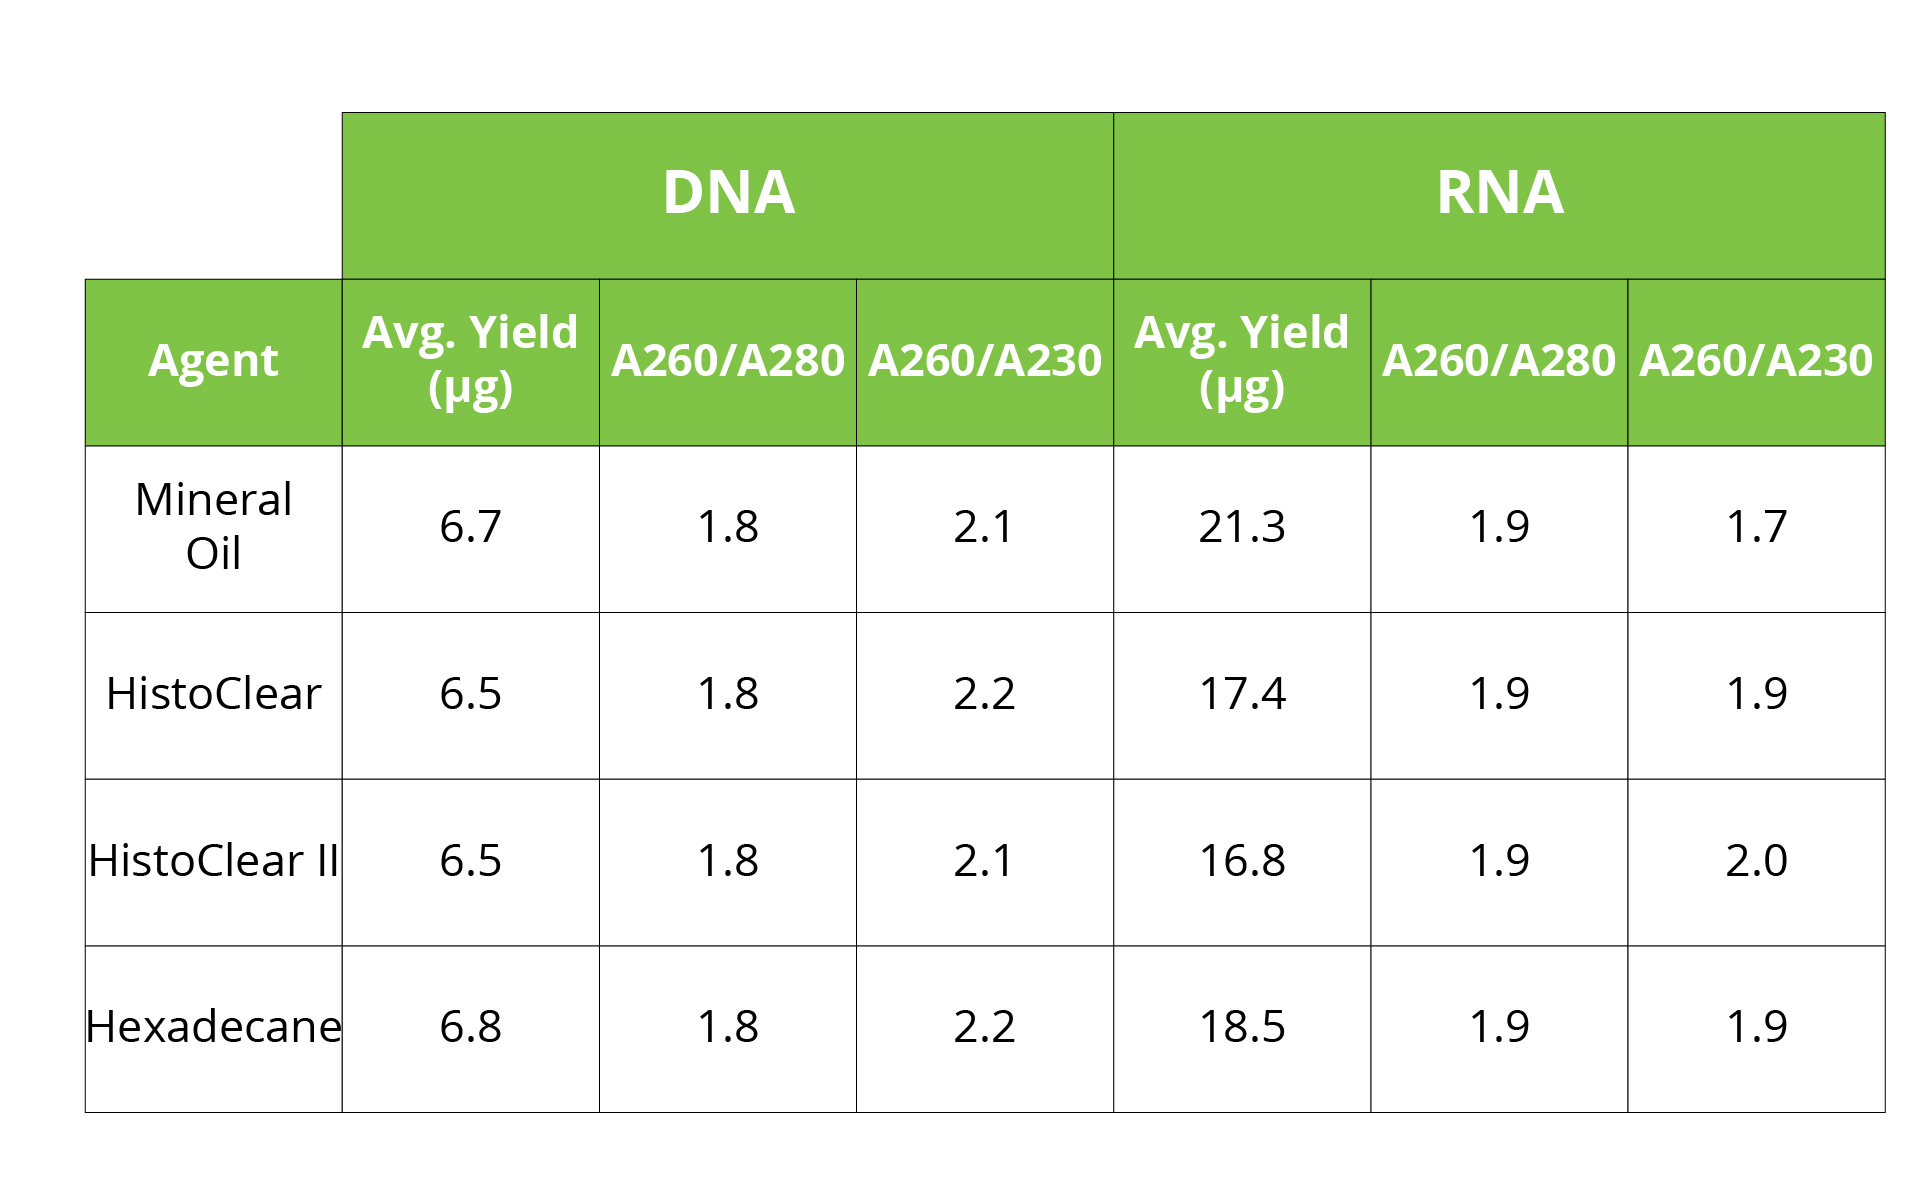This screenshot has height=1200, width=1920.
Task: Click the HistoClear row label
Action: 213,694
